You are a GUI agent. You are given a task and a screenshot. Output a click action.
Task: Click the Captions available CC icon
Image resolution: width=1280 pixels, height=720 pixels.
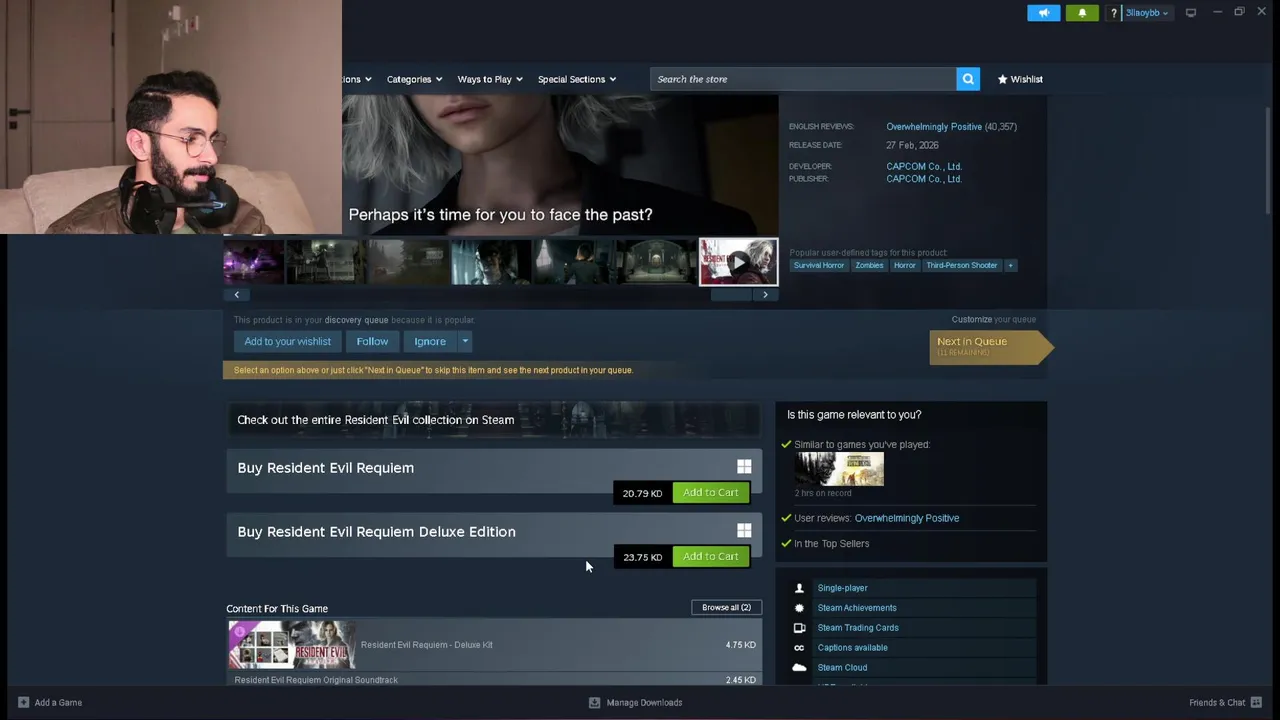(x=799, y=648)
